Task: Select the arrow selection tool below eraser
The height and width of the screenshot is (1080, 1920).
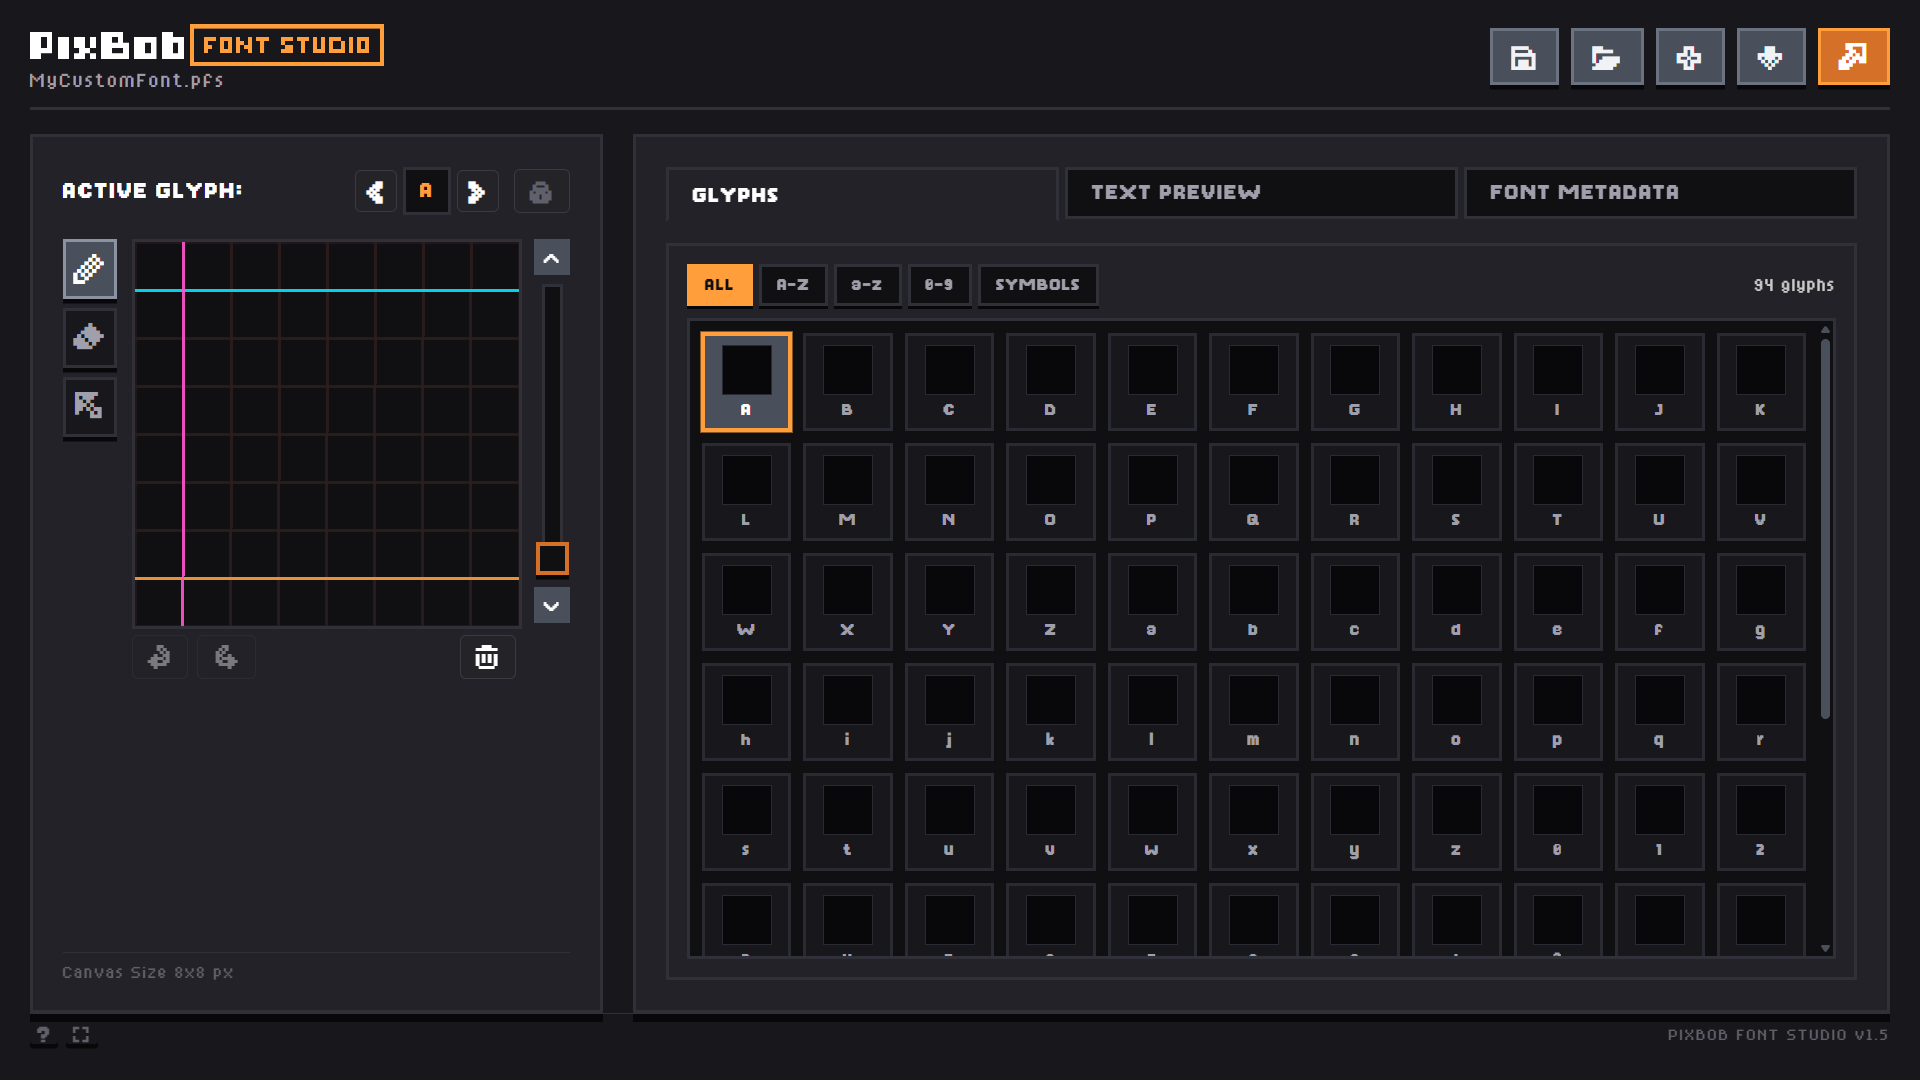Action: tap(90, 406)
